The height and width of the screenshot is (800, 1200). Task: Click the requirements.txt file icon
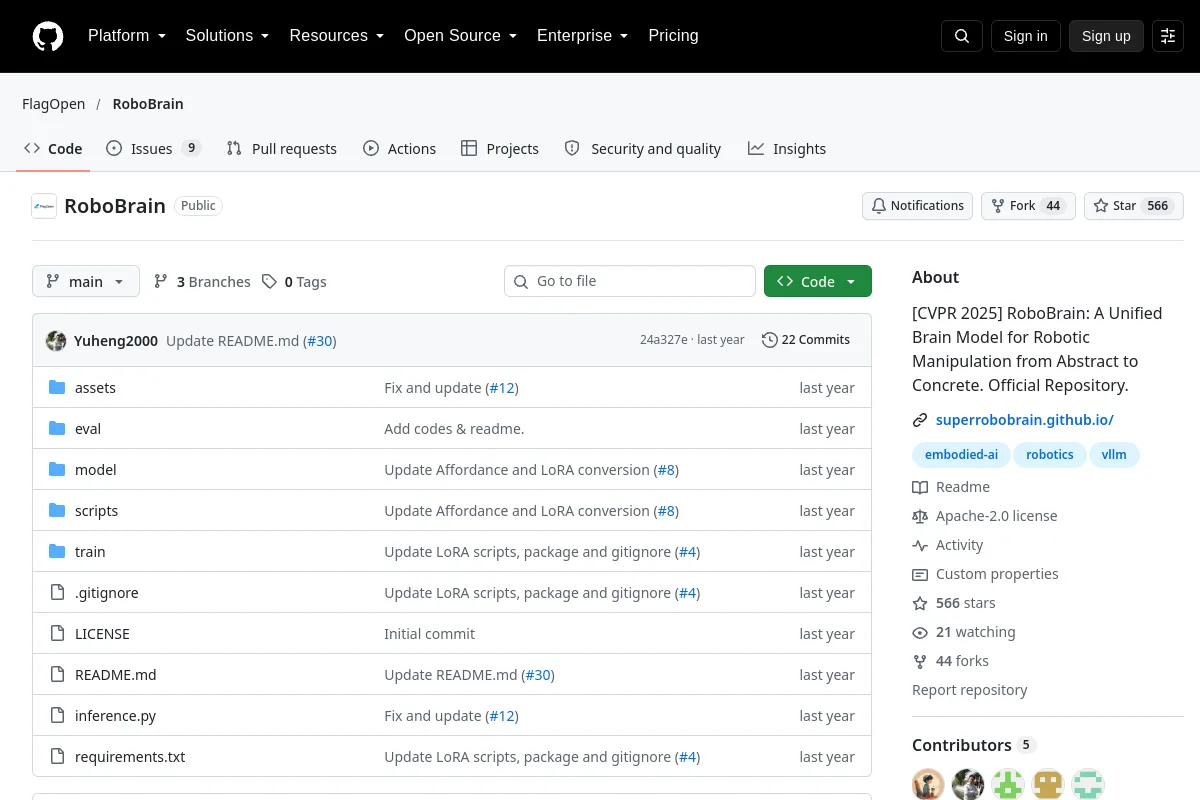pos(57,757)
